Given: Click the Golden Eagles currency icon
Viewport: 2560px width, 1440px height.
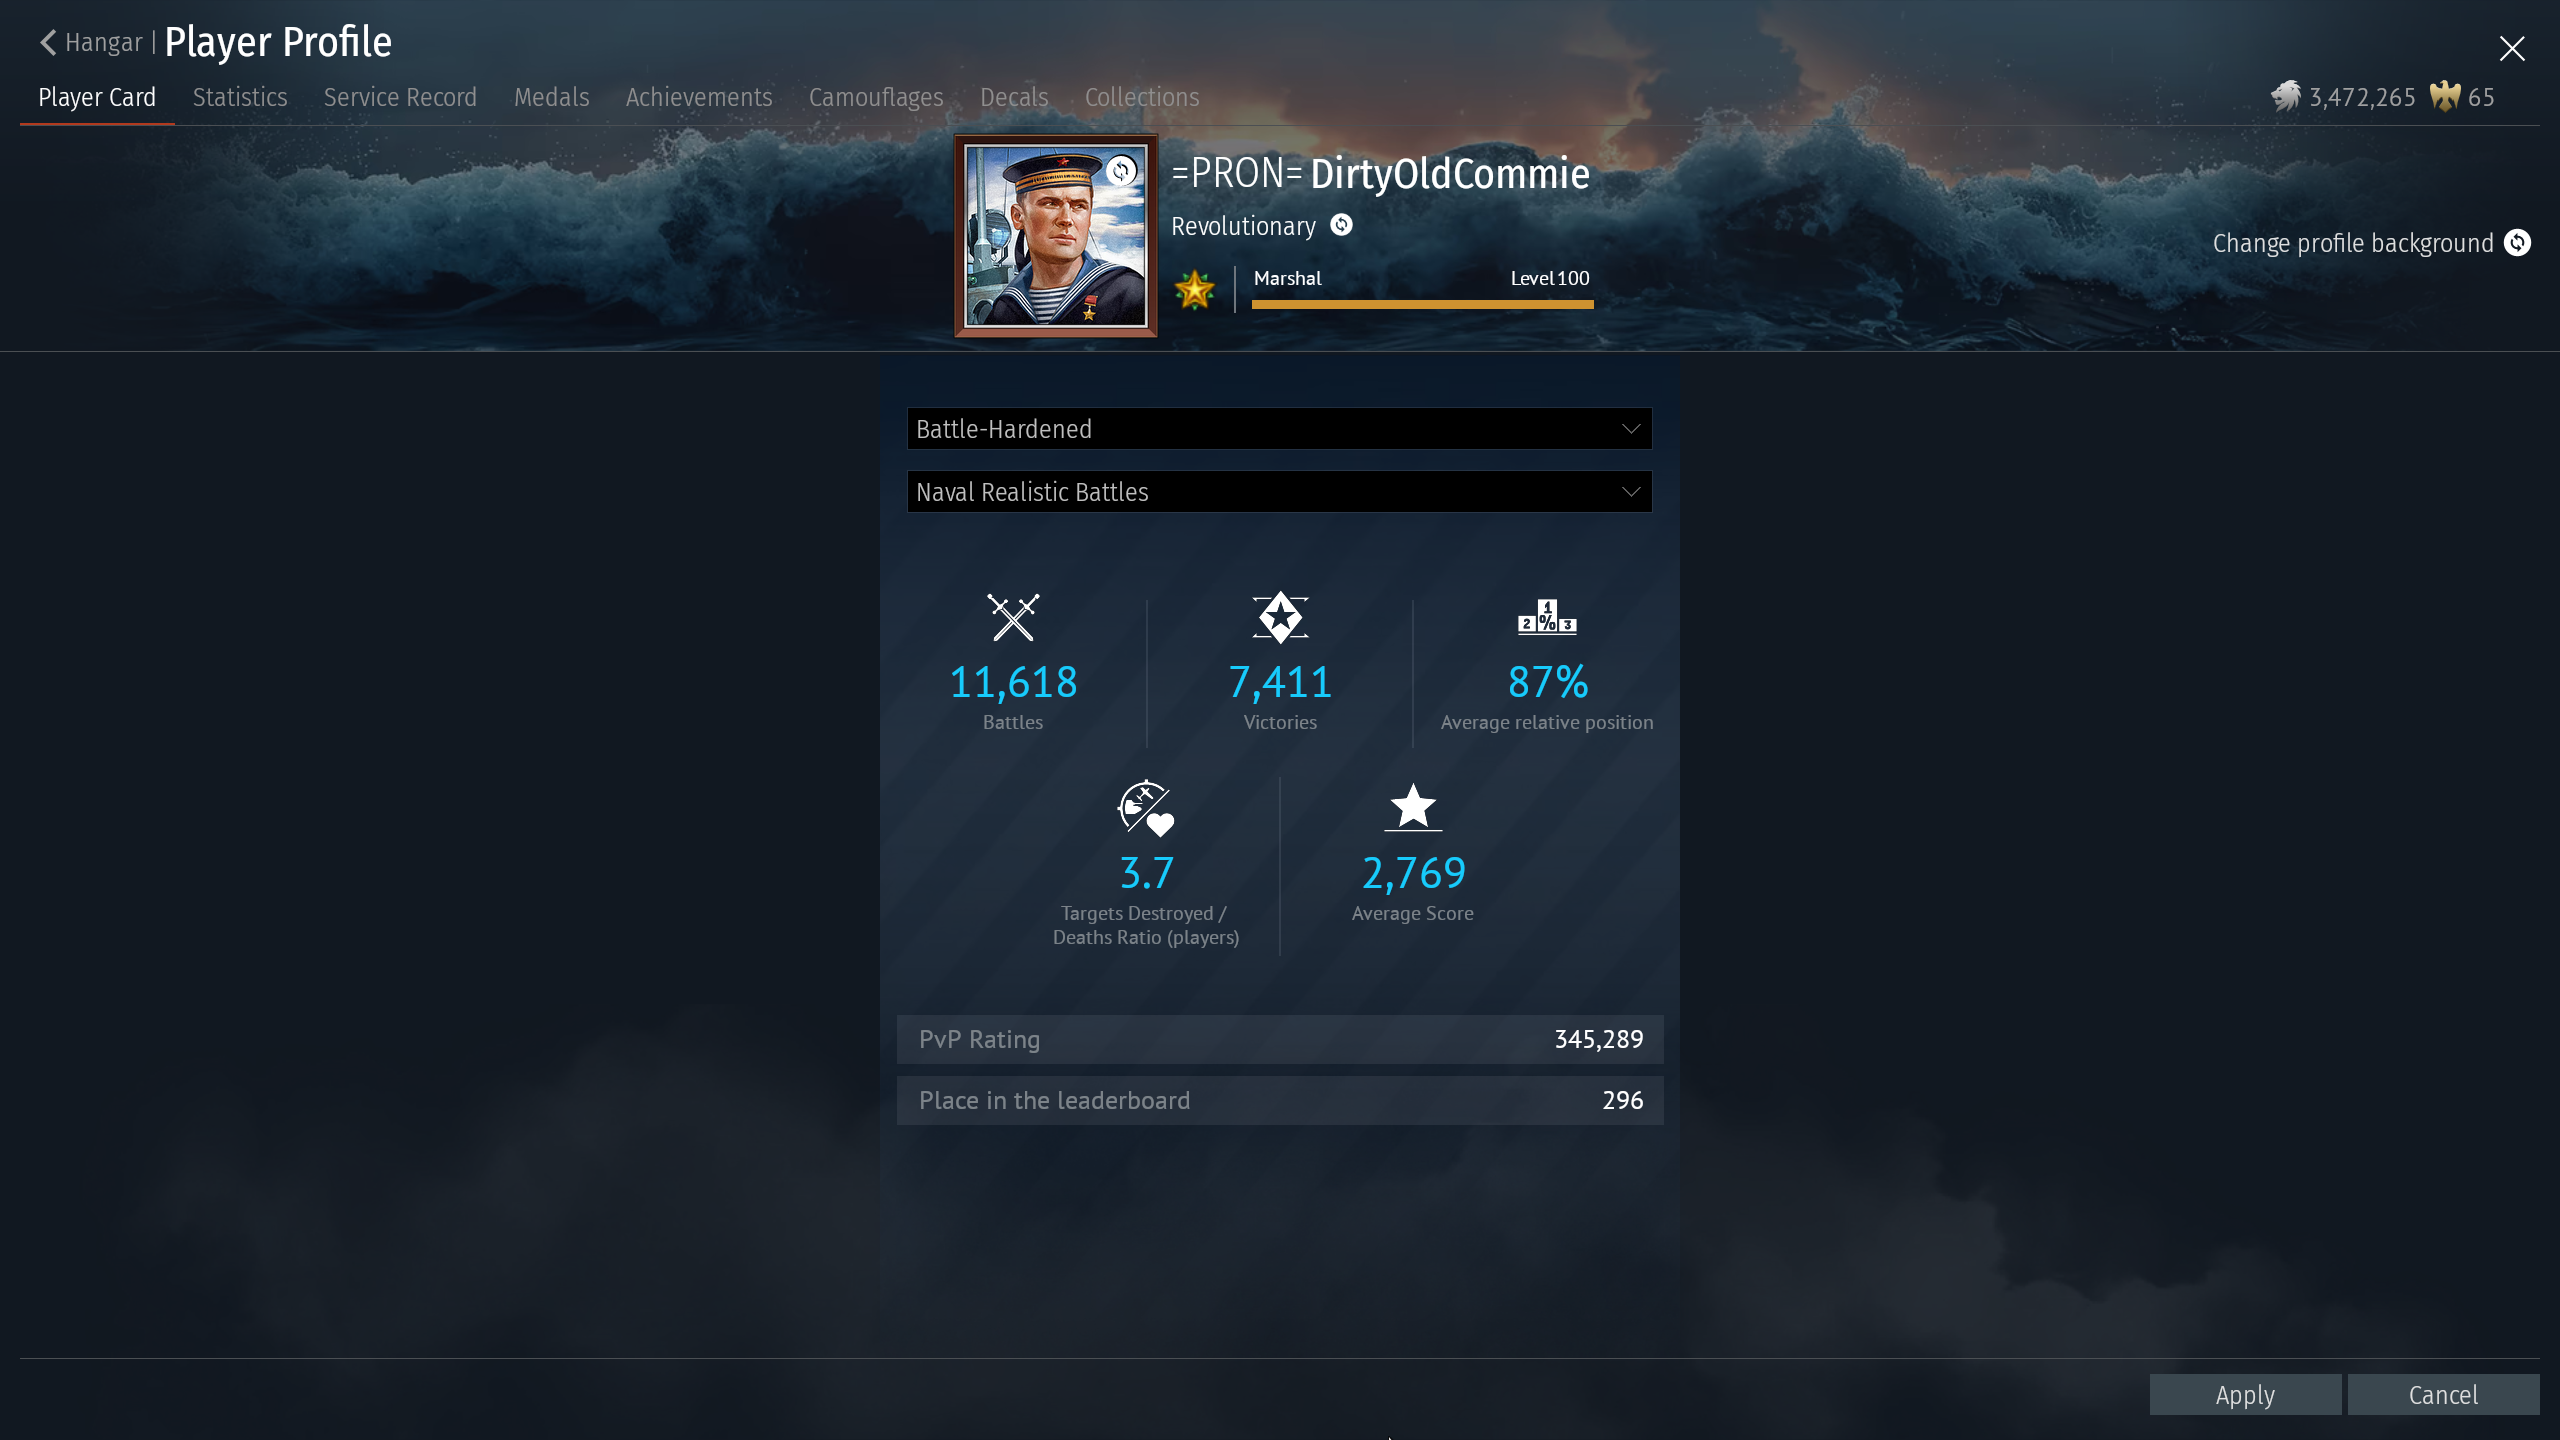Looking at the screenshot, I should pos(2445,97).
